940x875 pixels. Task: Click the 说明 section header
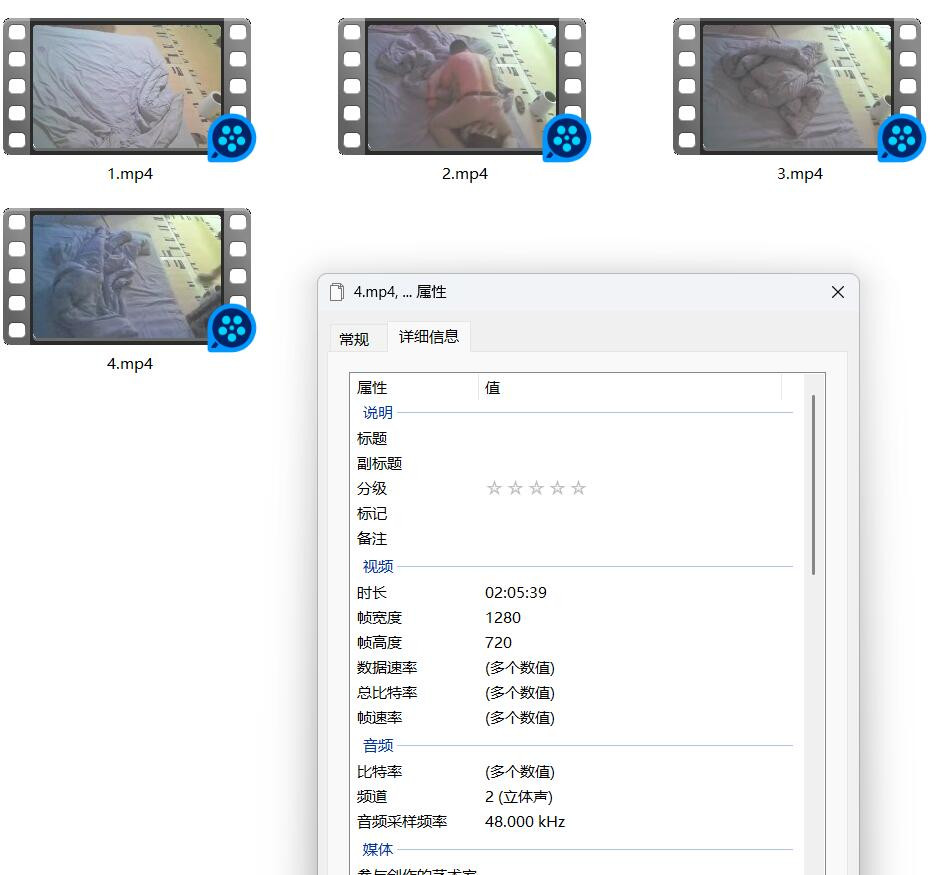[378, 413]
